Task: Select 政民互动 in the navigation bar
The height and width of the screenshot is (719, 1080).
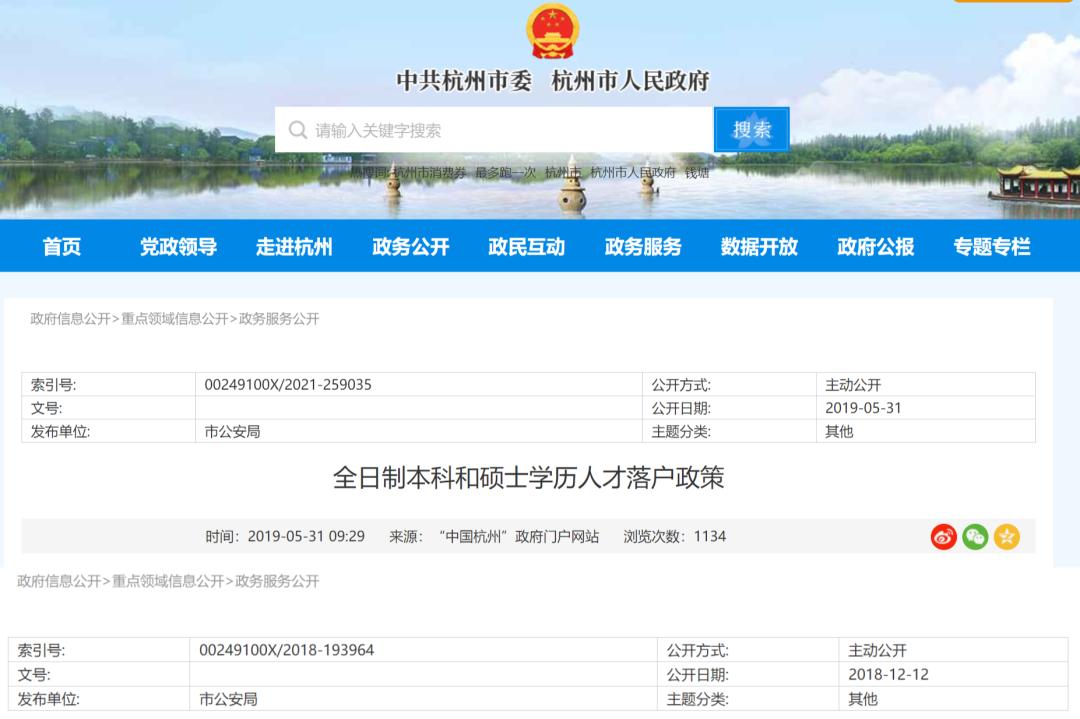Action: [529, 246]
